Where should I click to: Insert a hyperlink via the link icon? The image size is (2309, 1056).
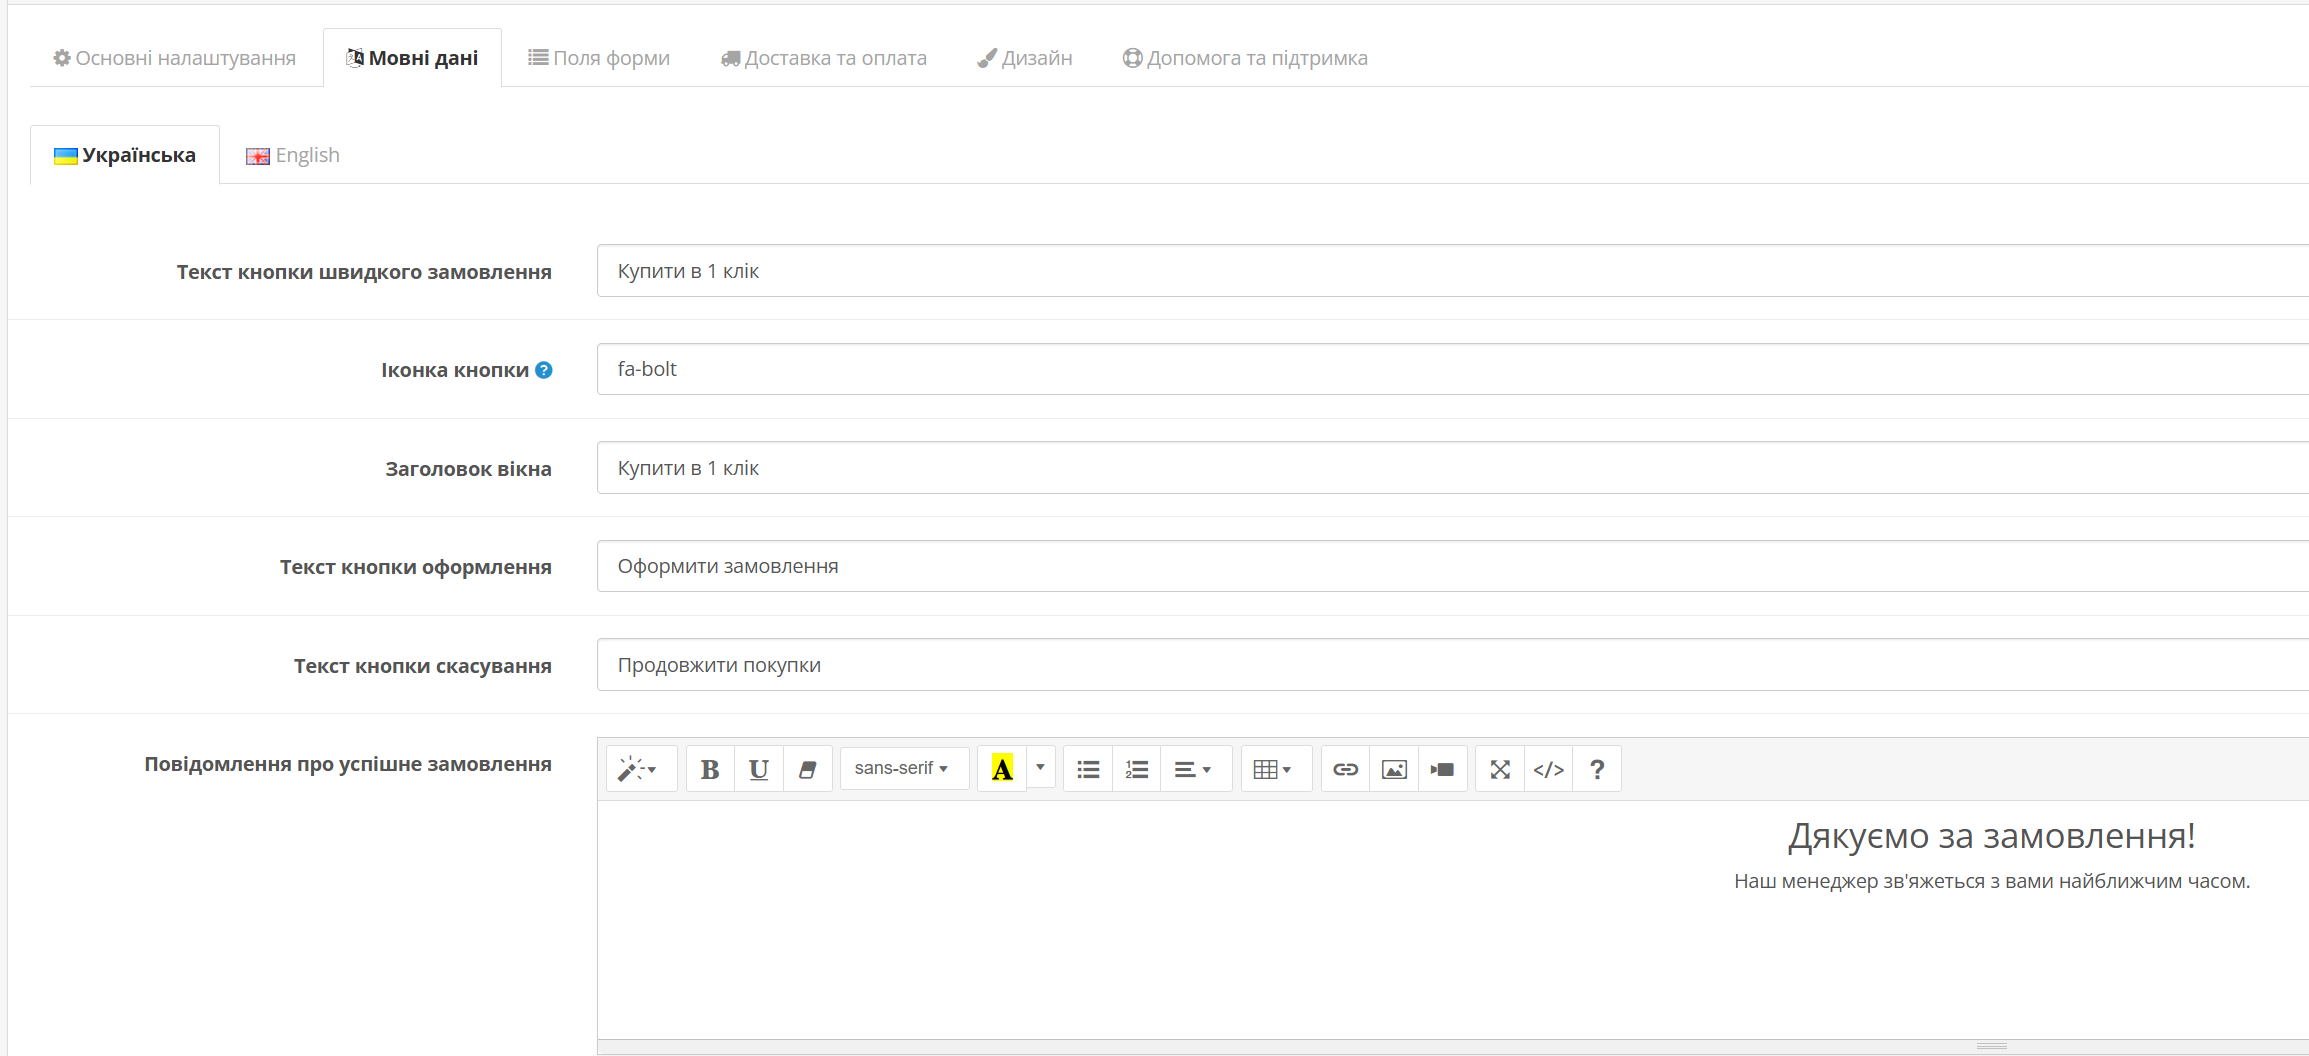(1345, 769)
